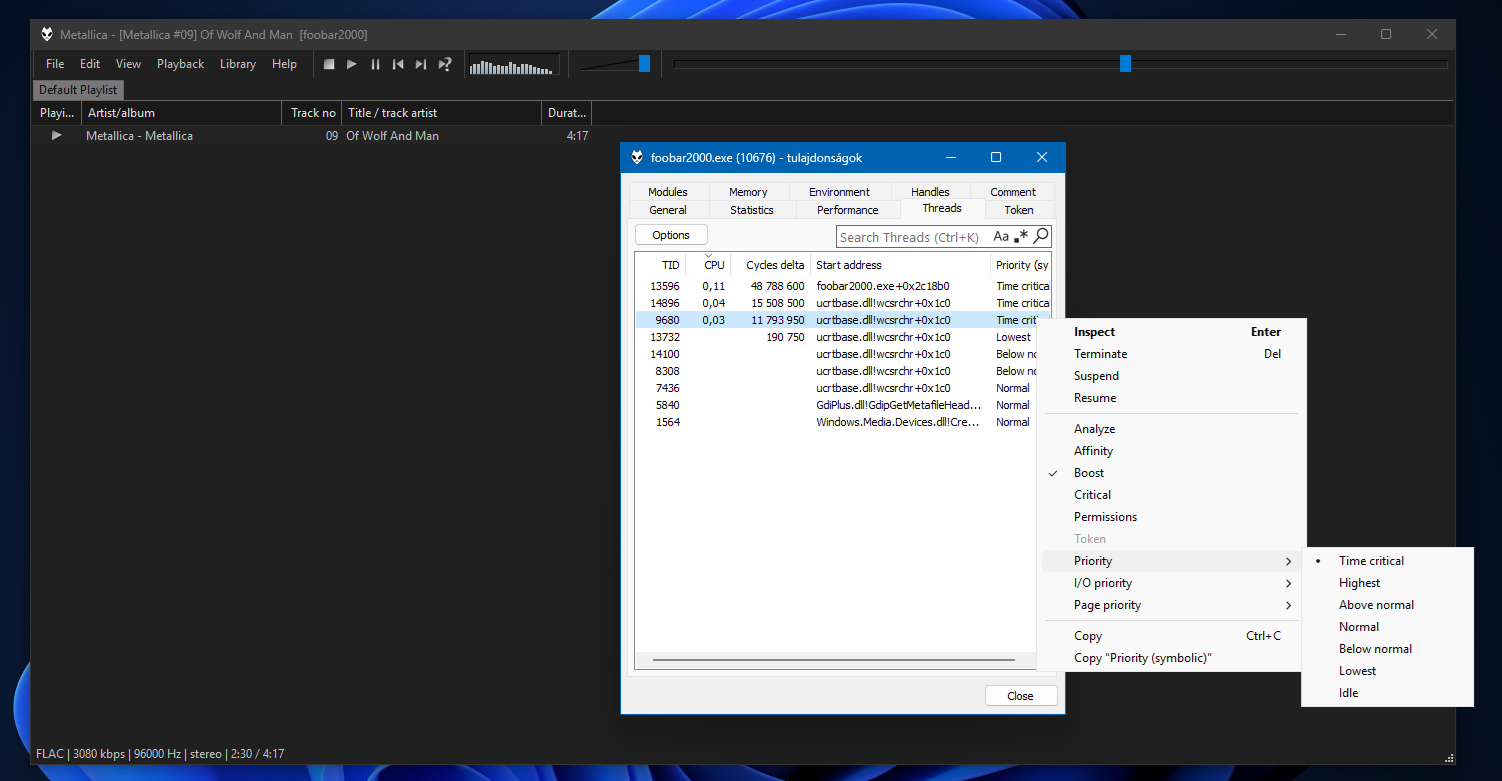Sort by Start address column
Image resolution: width=1502 pixels, height=781 pixels.
click(901, 265)
